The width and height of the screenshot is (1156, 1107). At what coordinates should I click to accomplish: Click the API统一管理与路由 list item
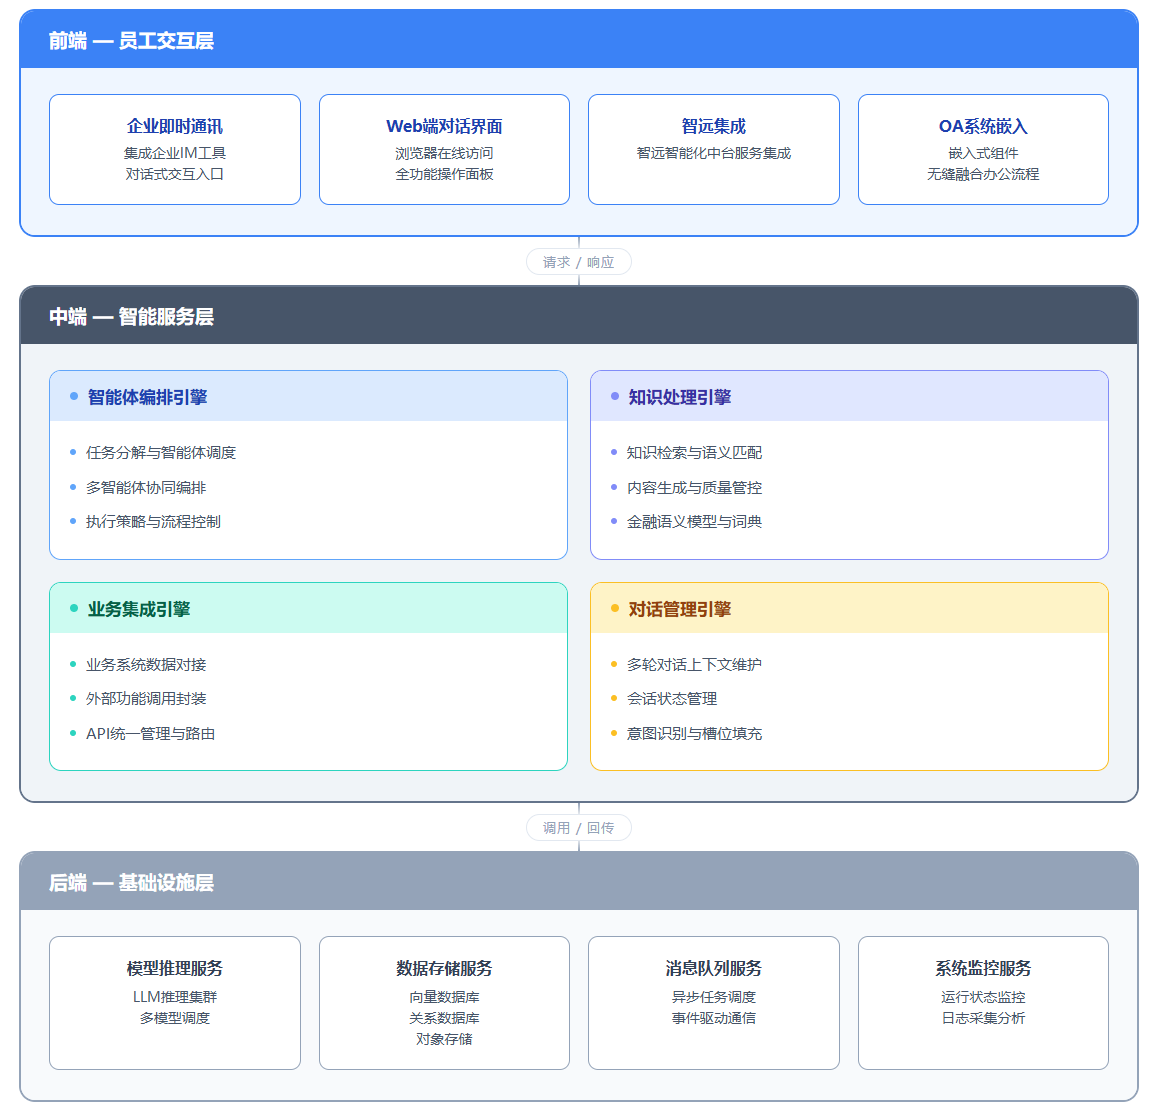150,733
